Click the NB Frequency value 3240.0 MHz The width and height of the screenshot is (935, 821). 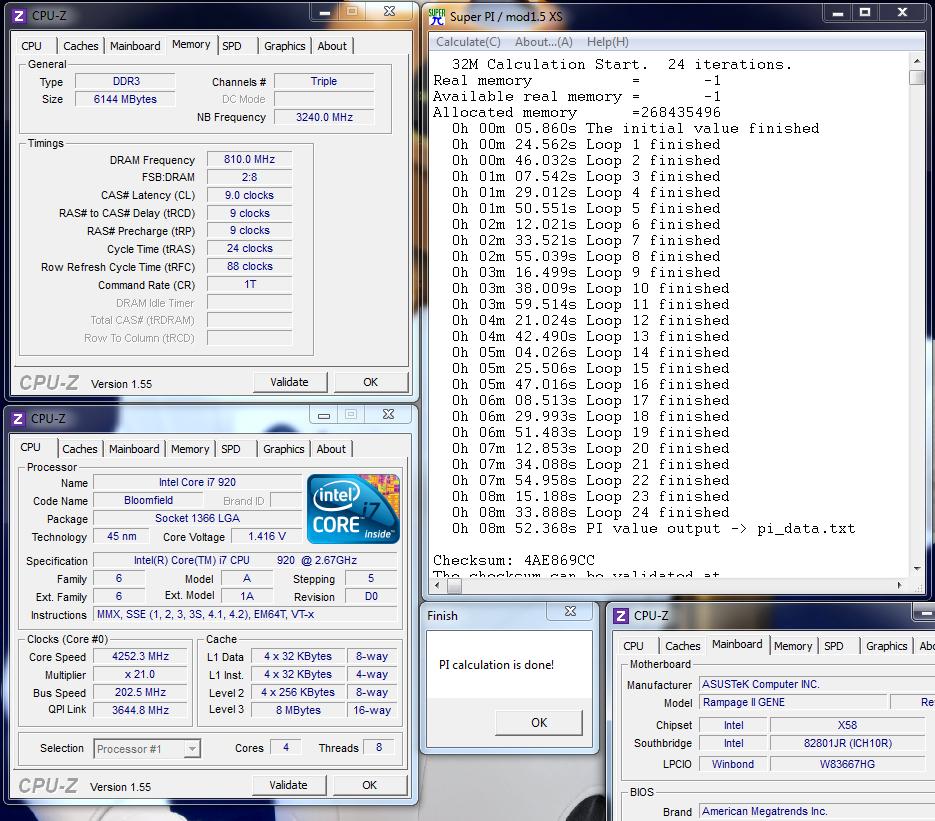324,117
